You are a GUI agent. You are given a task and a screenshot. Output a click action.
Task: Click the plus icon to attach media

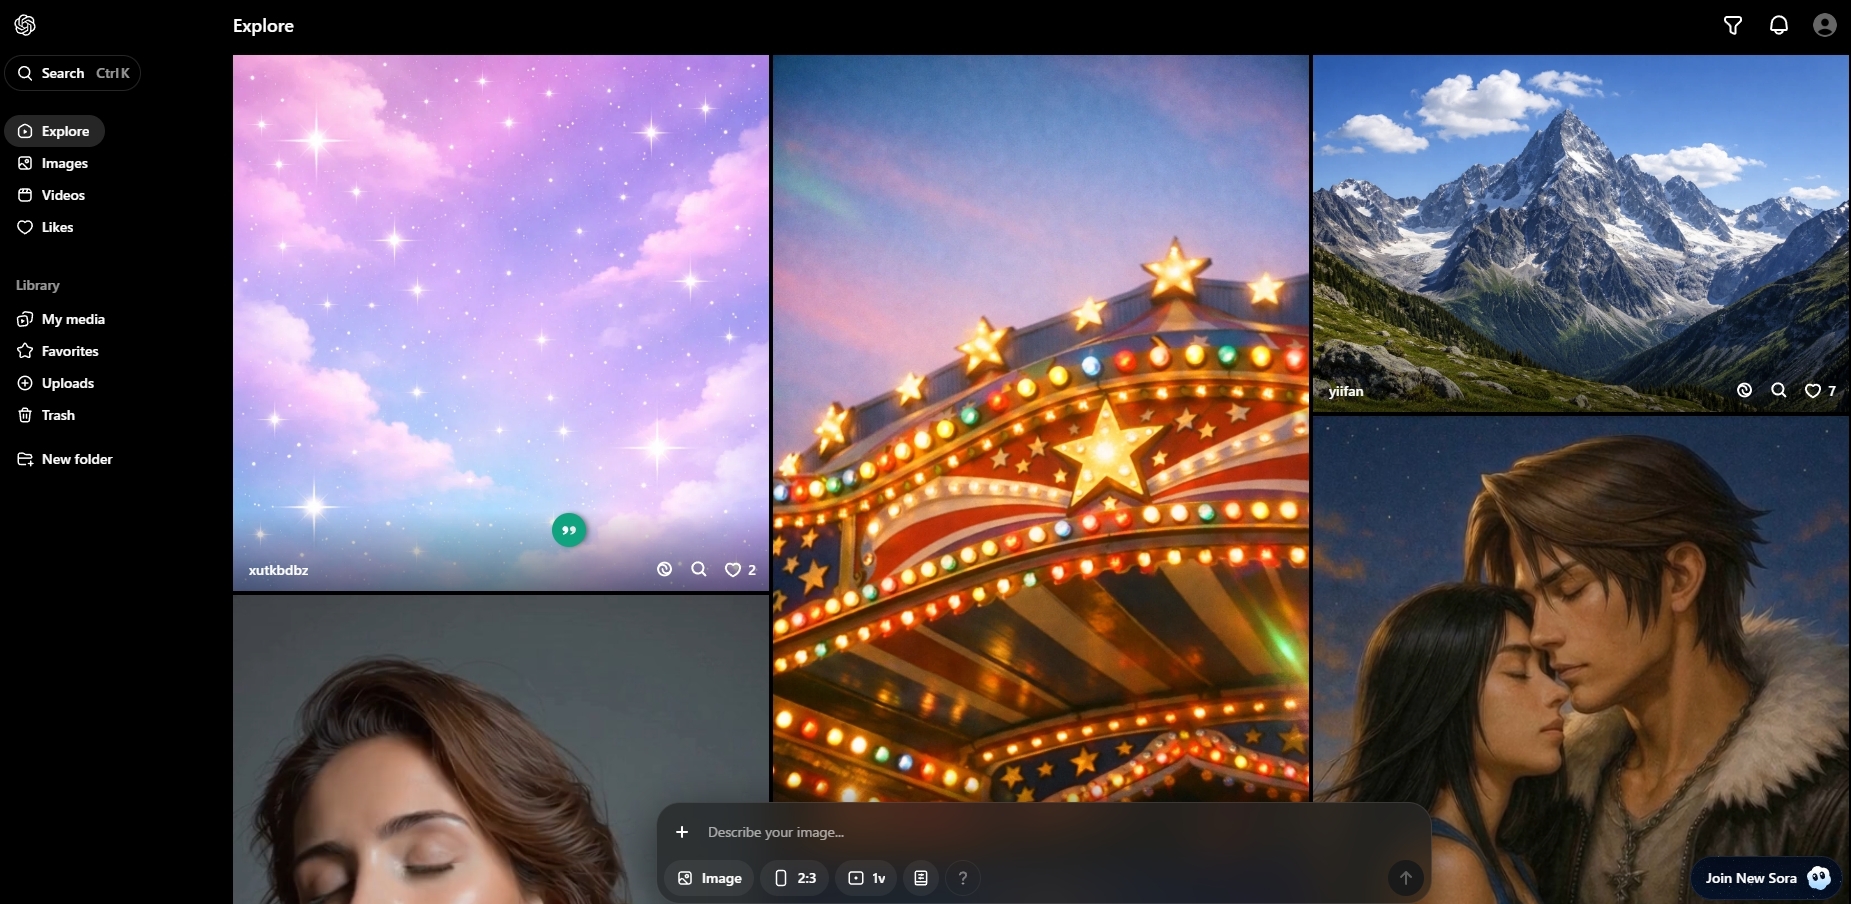click(682, 832)
